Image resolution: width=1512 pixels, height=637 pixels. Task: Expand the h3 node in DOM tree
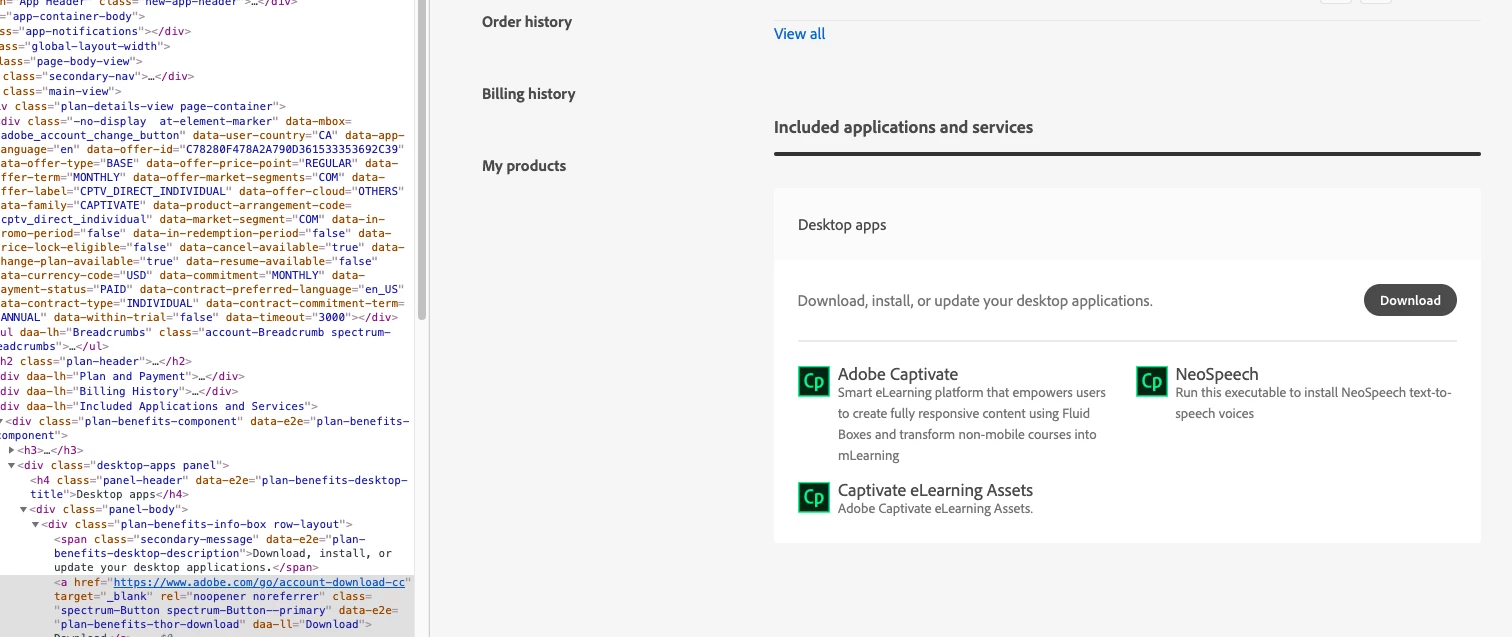[11, 451]
